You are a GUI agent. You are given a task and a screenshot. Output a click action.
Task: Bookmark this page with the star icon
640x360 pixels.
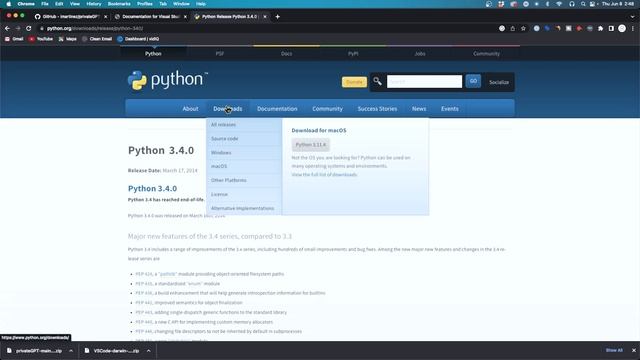[x=523, y=29]
